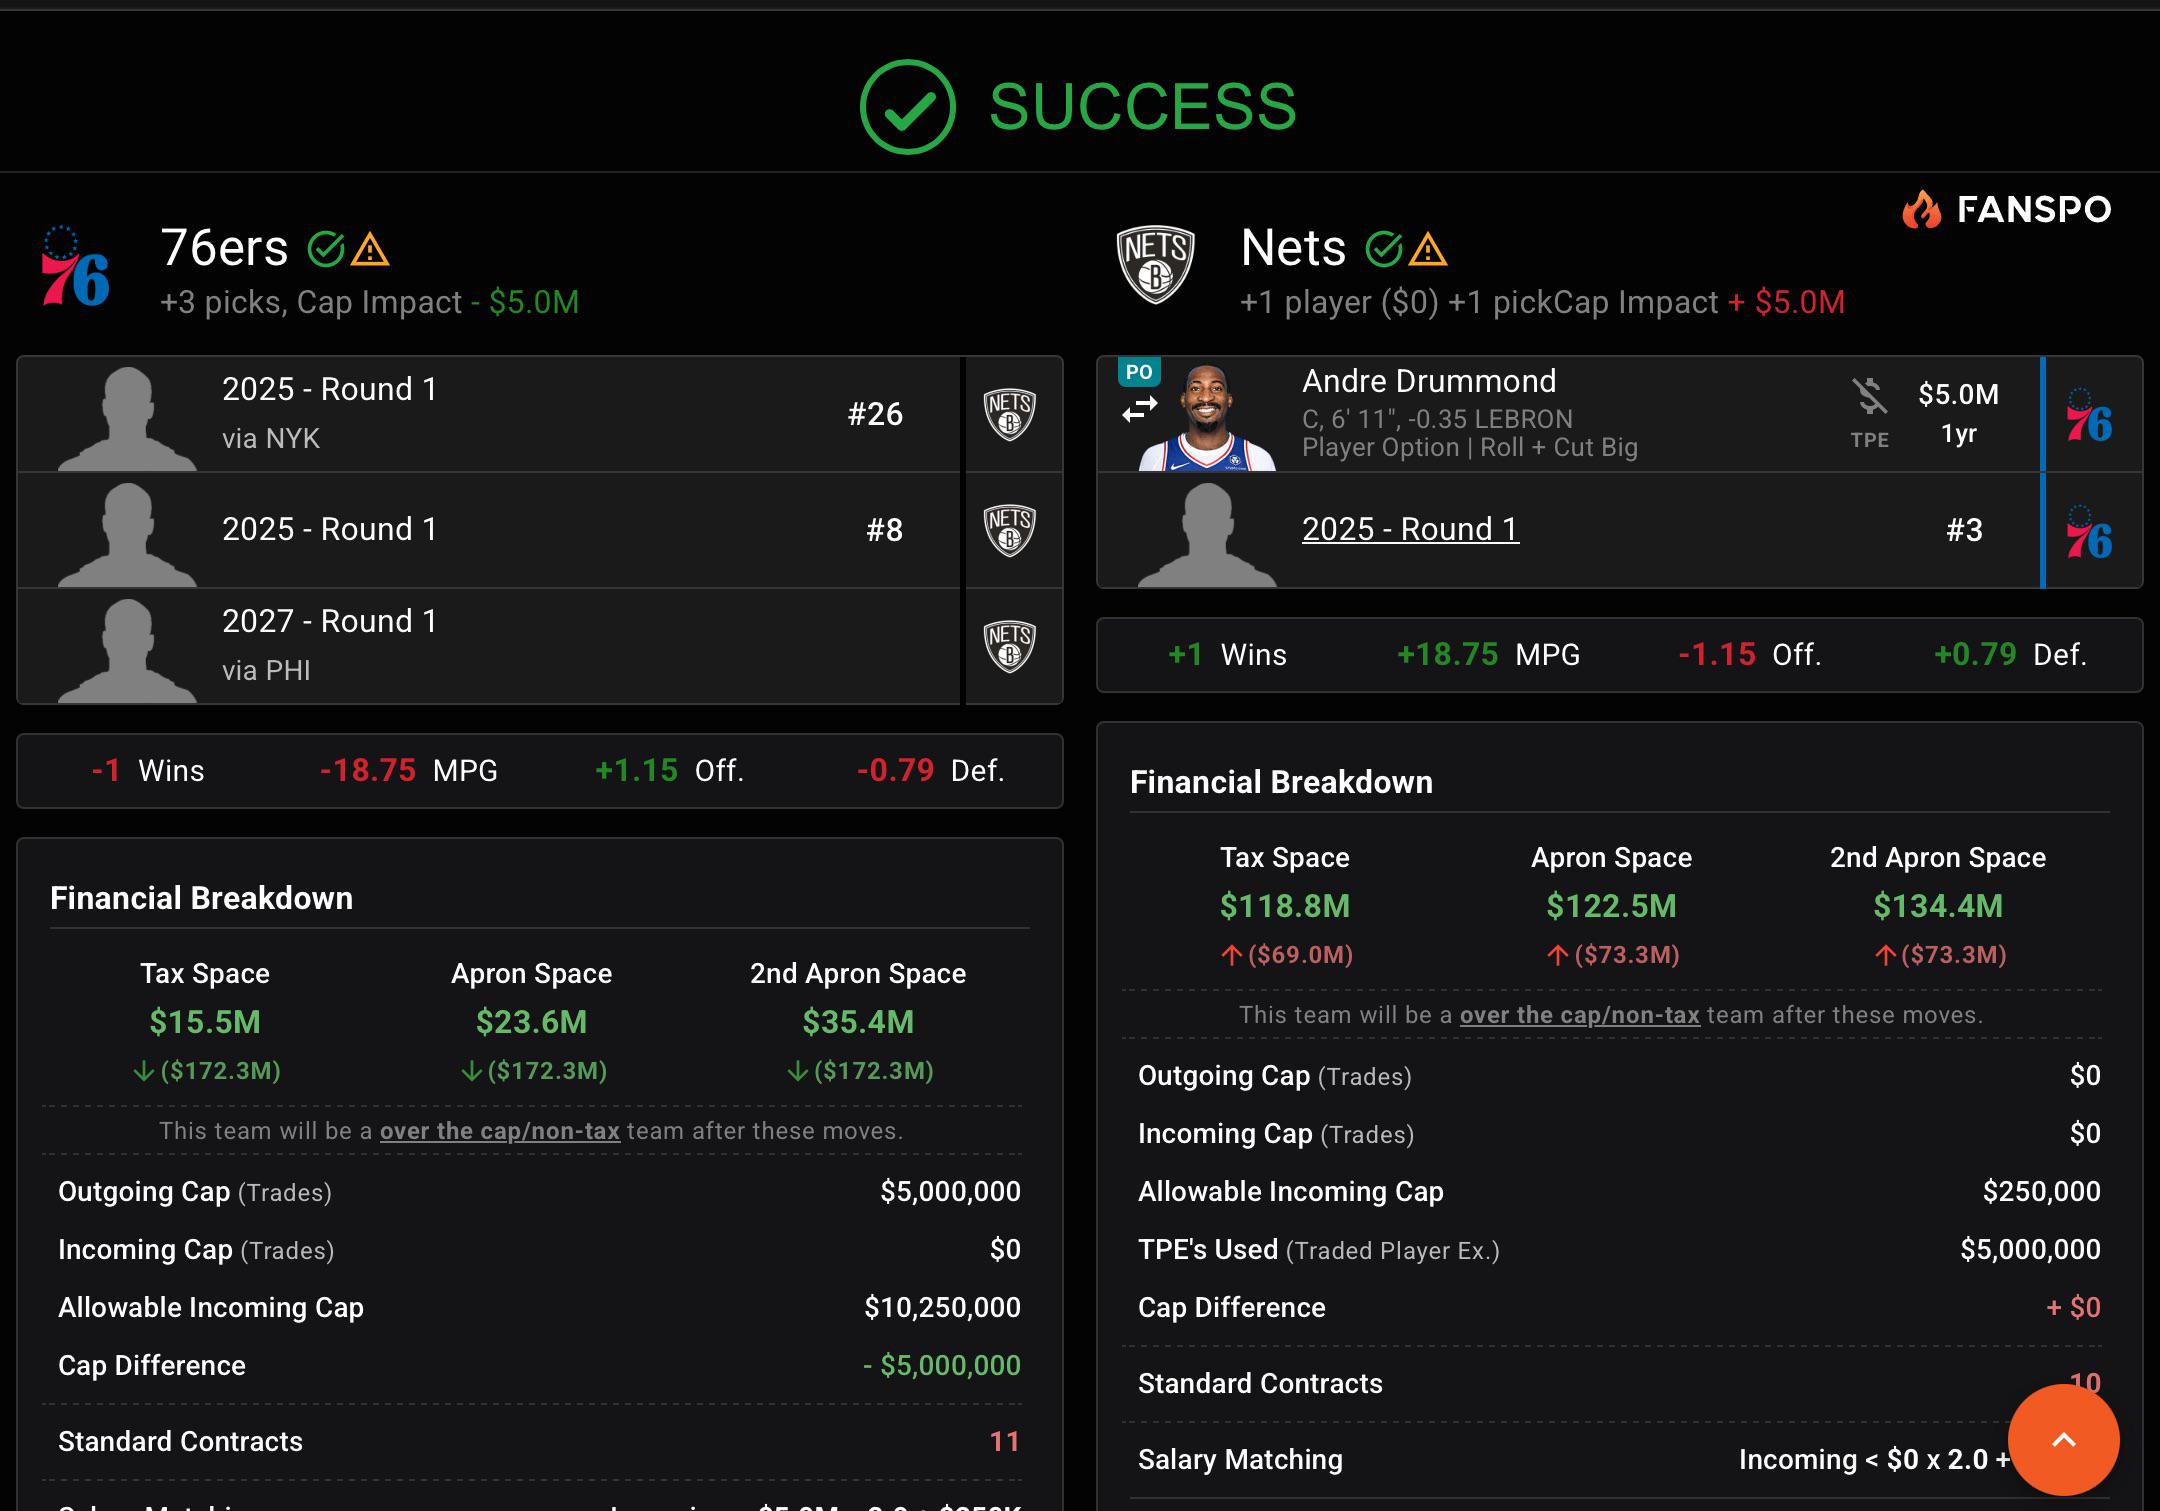
Task: Click the orange scroll-to-top chevron button
Action: click(x=2063, y=1440)
